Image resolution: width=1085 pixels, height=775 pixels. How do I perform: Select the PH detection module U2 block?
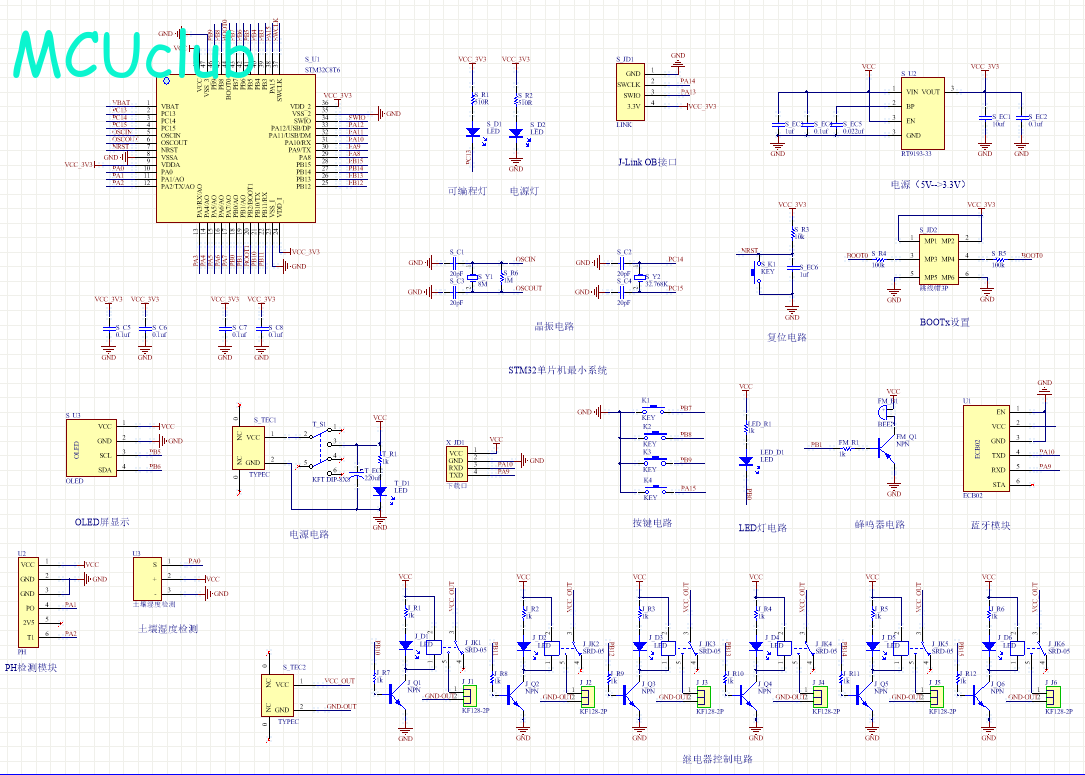(27, 601)
